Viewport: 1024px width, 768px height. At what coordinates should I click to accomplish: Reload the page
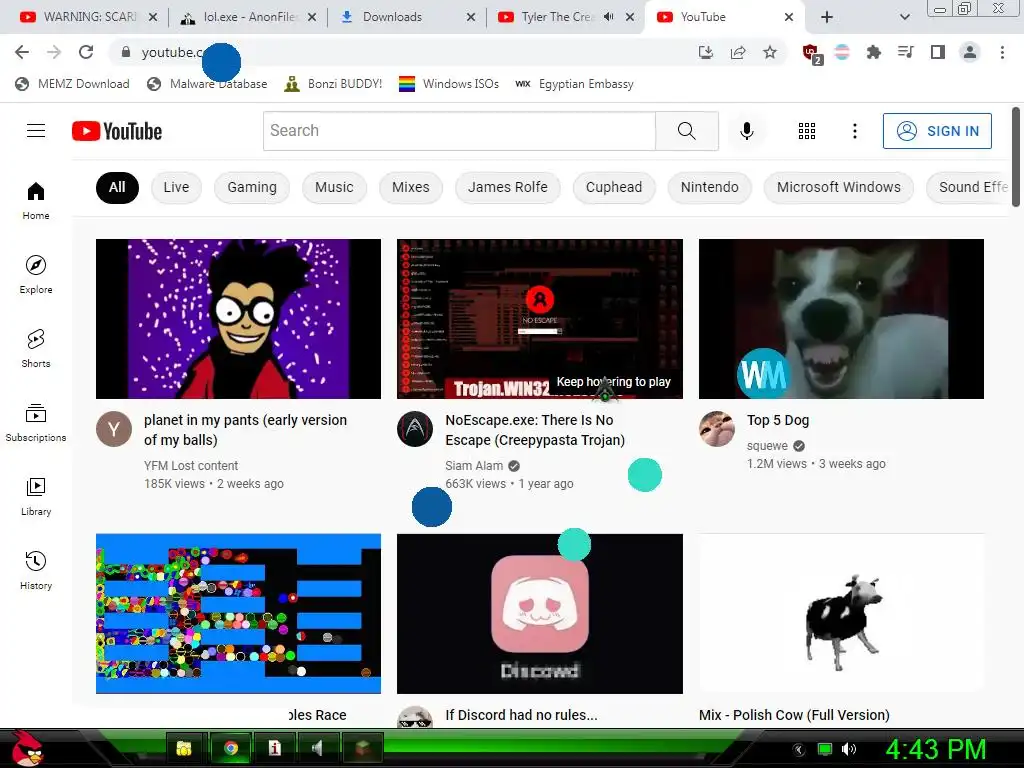[x=86, y=52]
